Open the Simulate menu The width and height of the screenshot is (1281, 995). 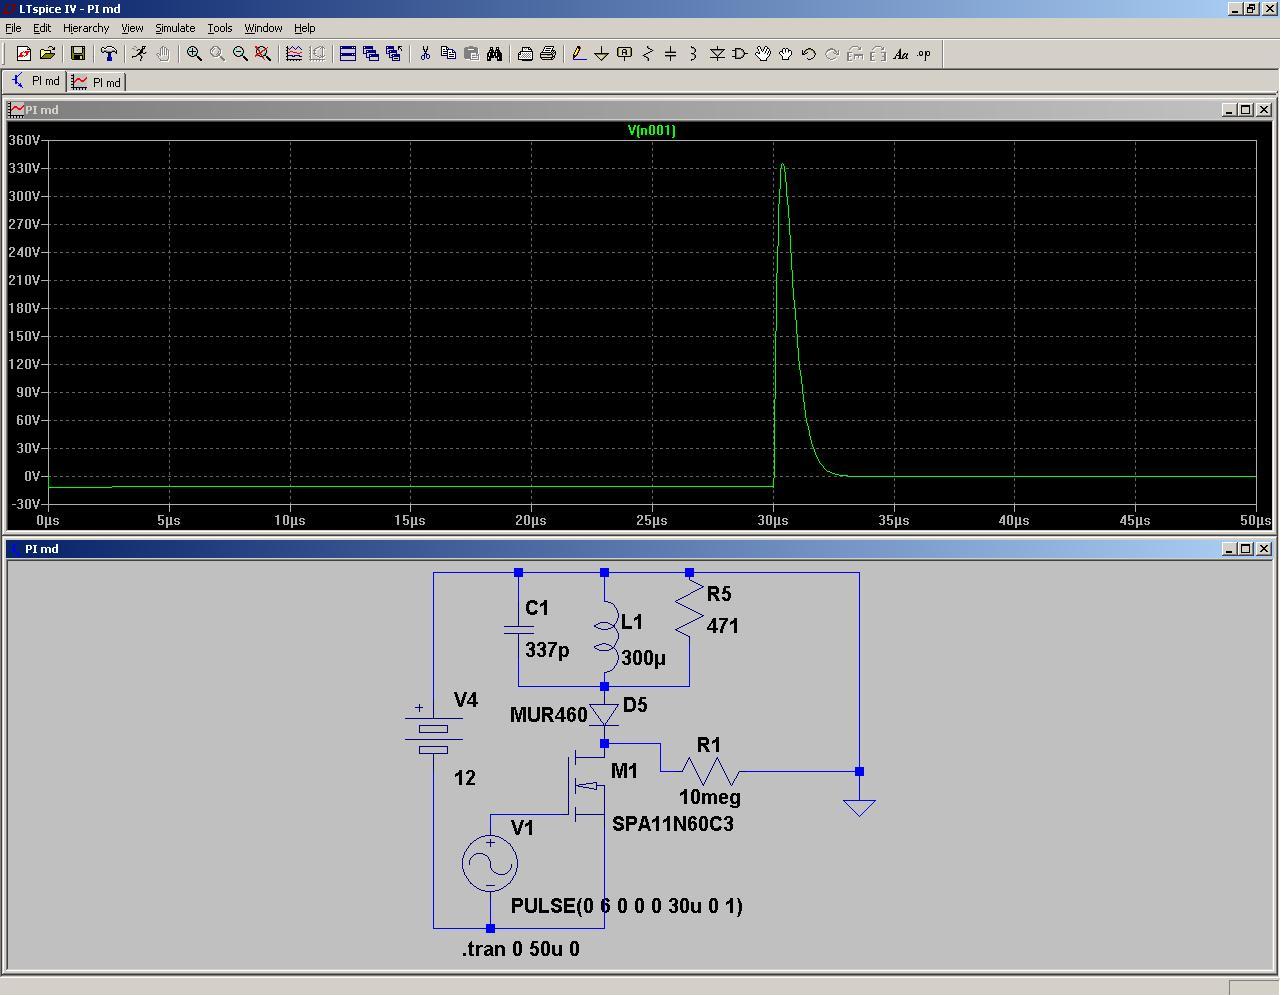pyautogui.click(x=175, y=28)
